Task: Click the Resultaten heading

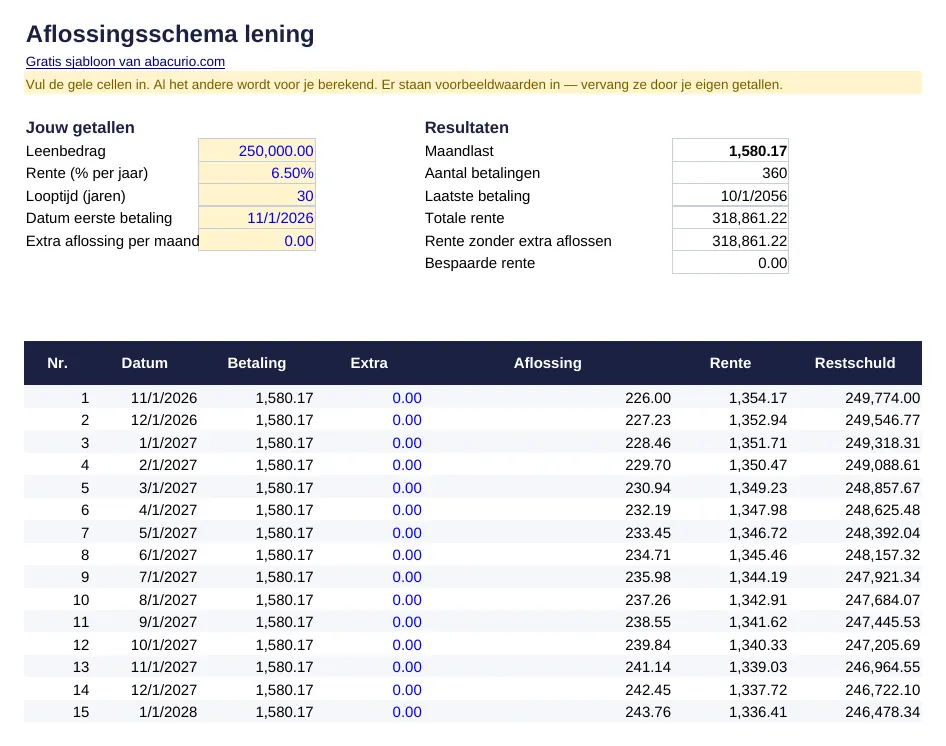Action: (467, 127)
